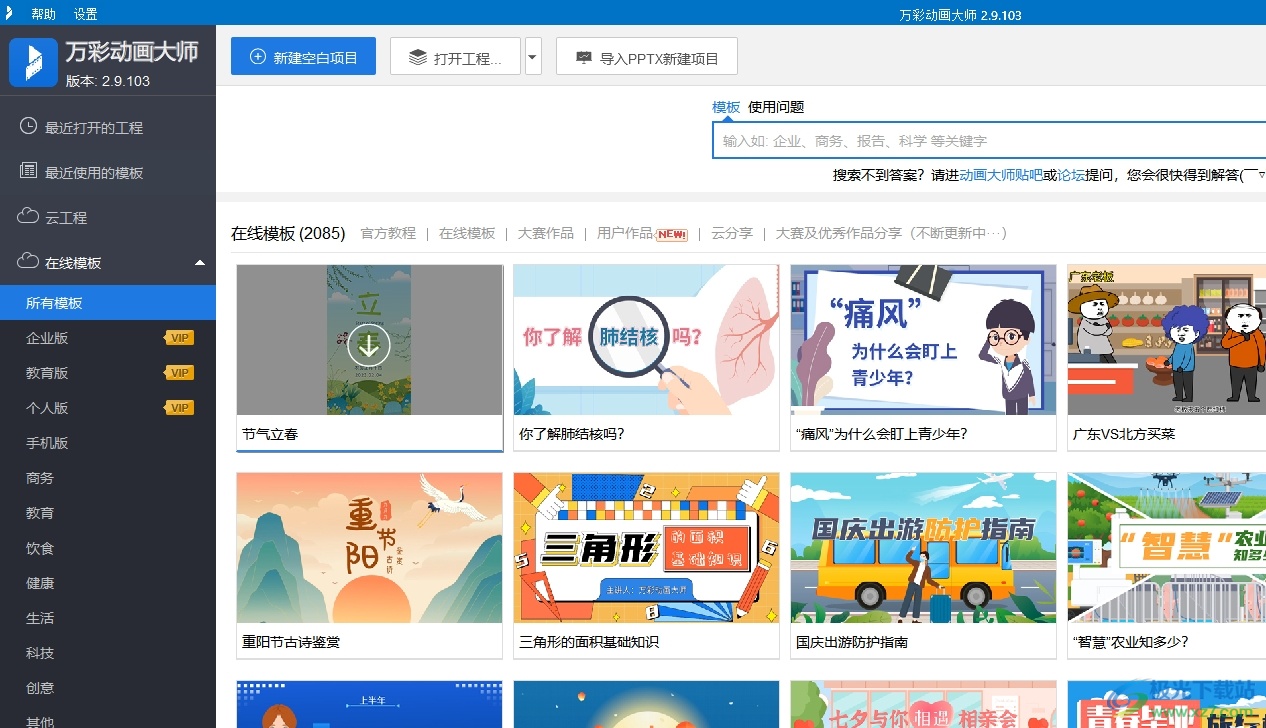This screenshot has width=1266, height=728.
Task: Switch to the 使用问题 search tab
Action: point(776,107)
